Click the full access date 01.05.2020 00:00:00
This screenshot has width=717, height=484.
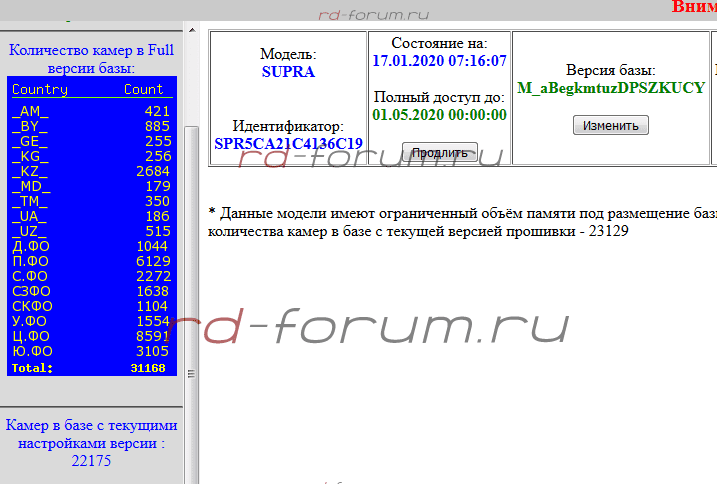click(439, 115)
